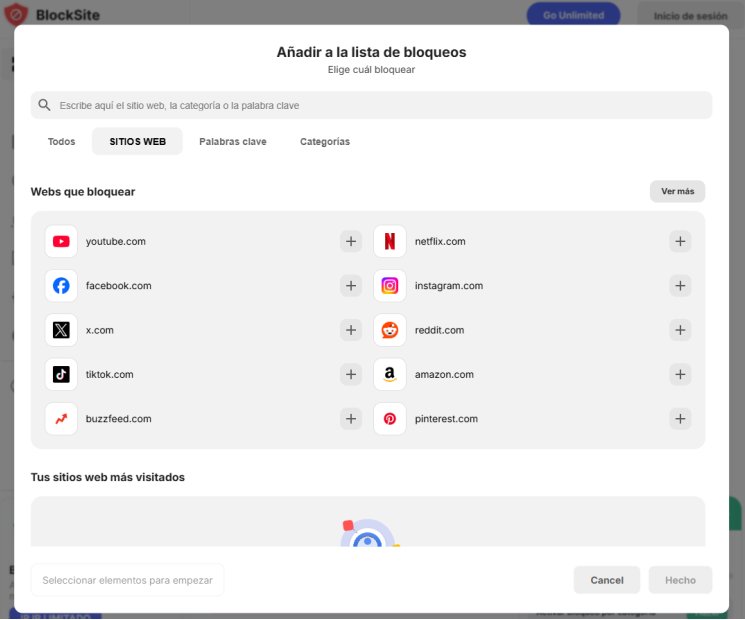Click the plus button next to facebook.com
Viewport: 745px width, 620px height.
pyautogui.click(x=351, y=286)
